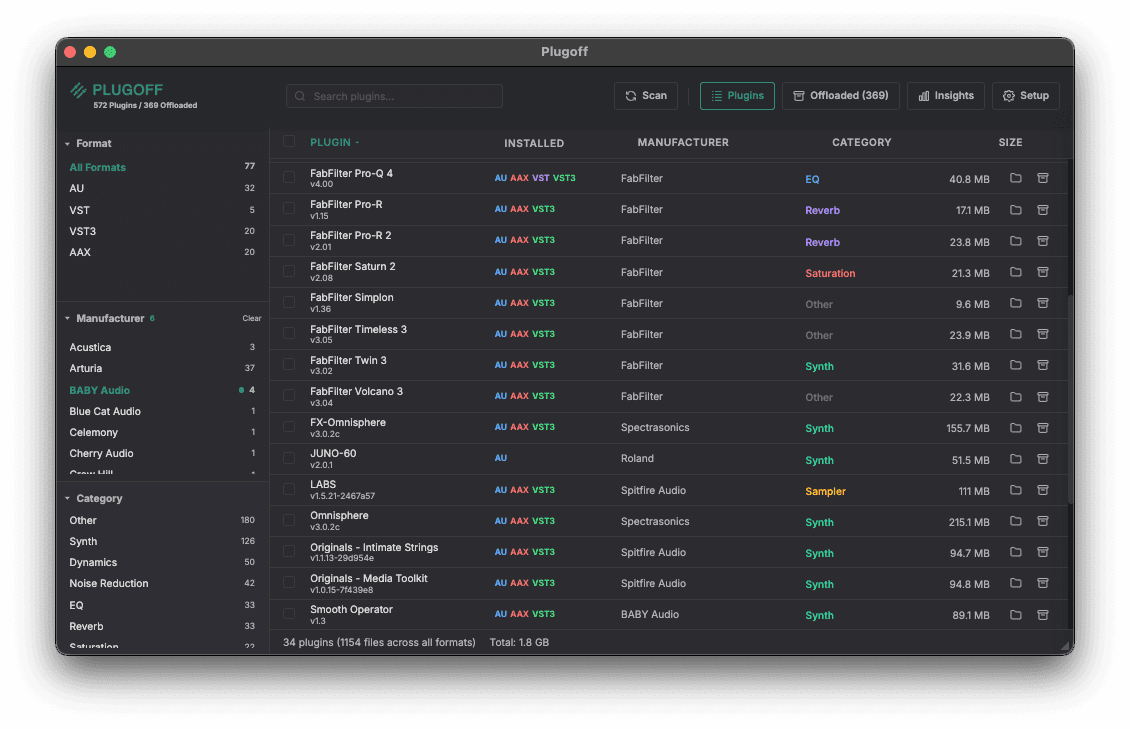Click the trash icon for FabFilter Saturn 2
The width and height of the screenshot is (1130, 729).
[x=1043, y=272]
